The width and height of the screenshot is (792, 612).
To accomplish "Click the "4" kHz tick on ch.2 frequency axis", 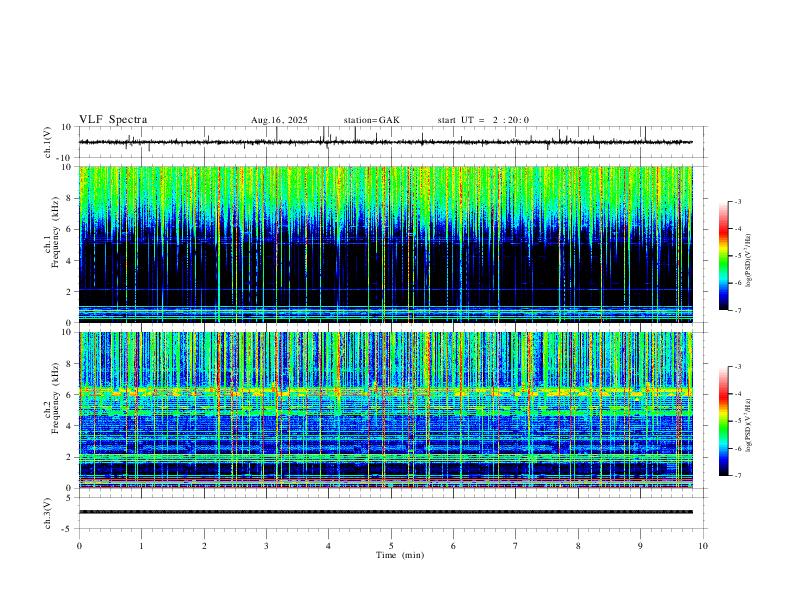I will [70, 426].
